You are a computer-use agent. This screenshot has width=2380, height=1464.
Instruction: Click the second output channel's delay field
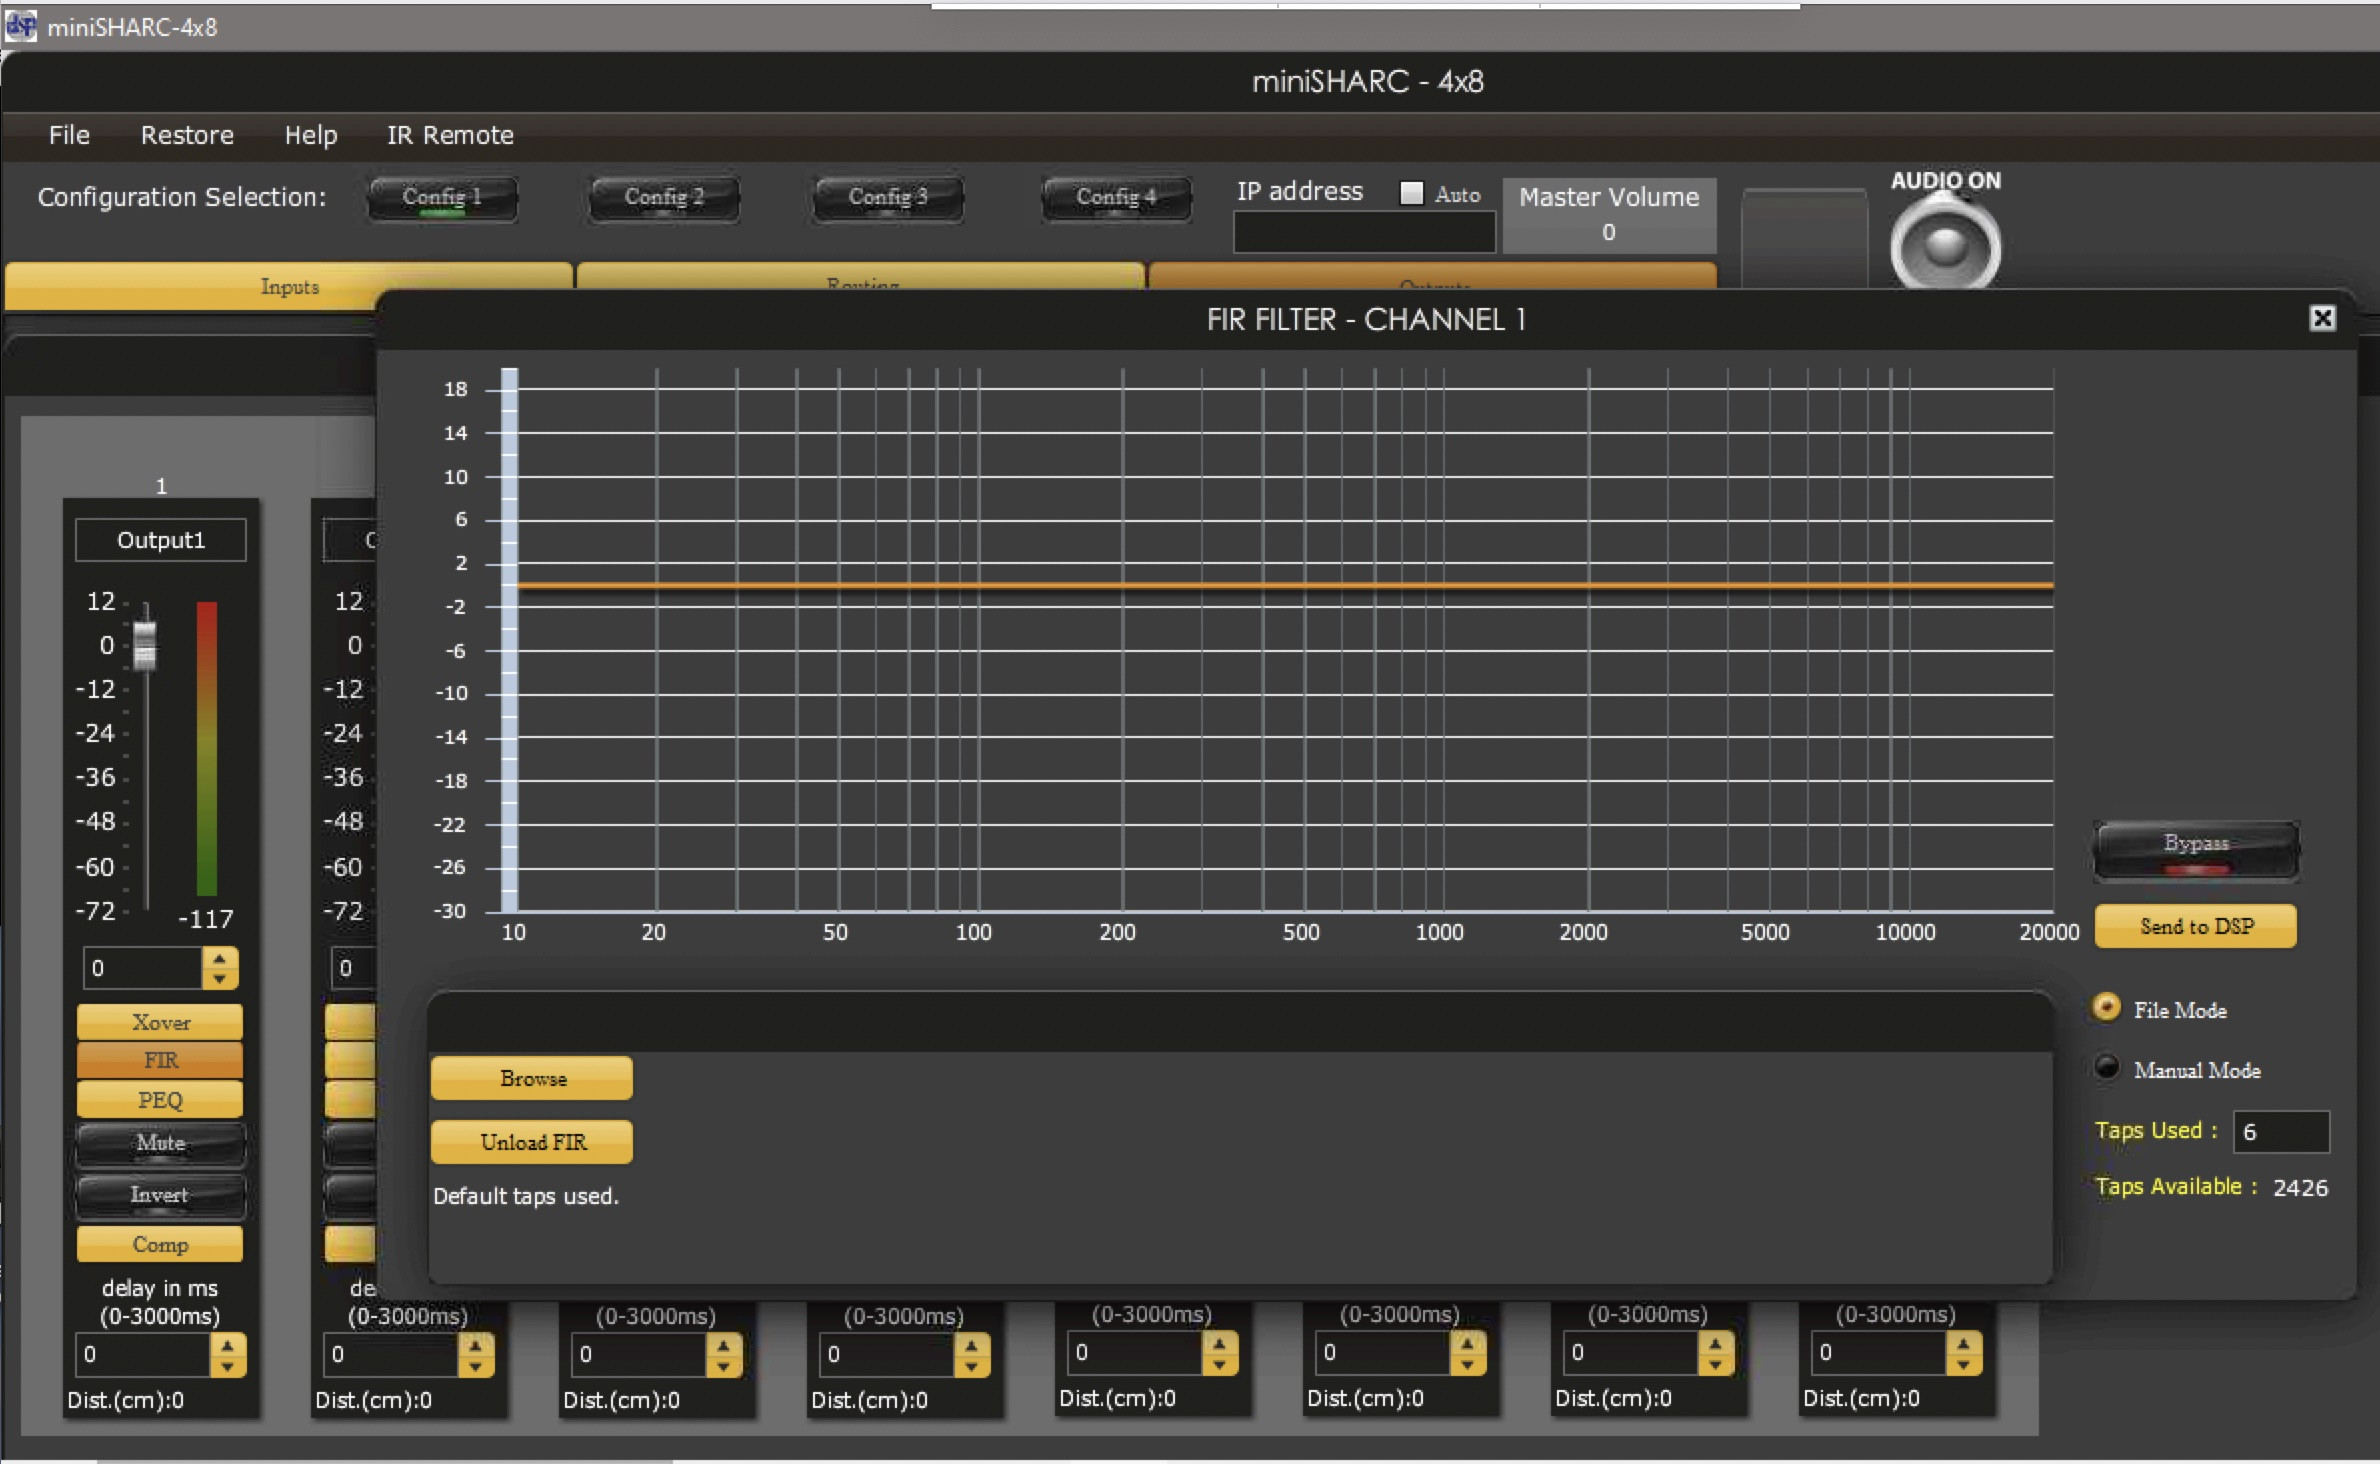tap(391, 1355)
